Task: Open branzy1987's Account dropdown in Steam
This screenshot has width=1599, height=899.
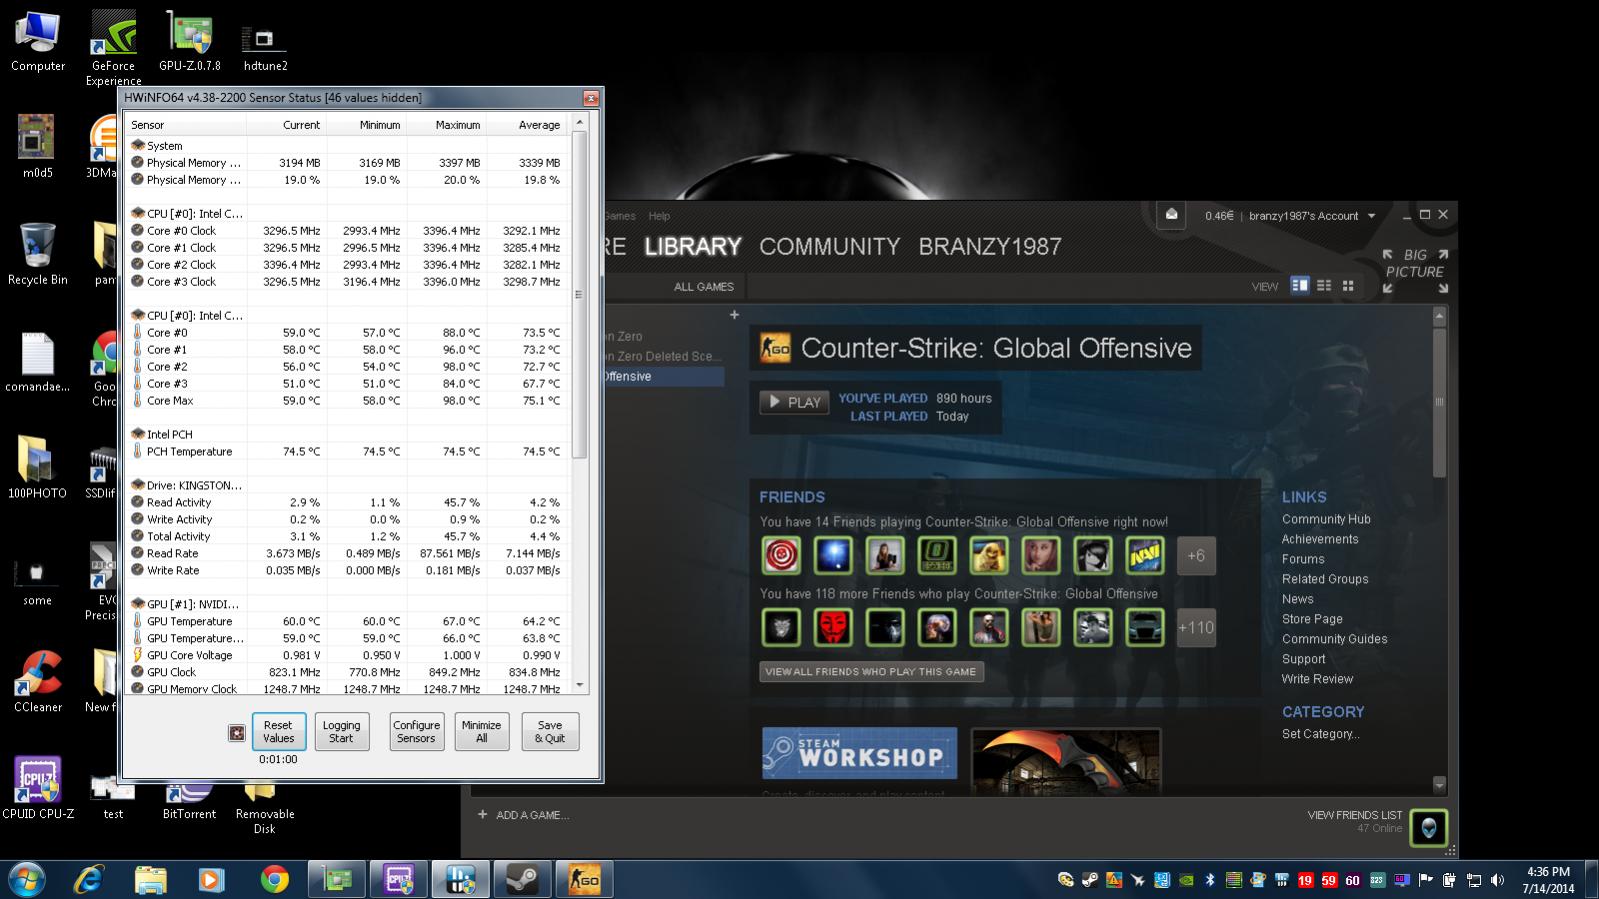Action: [x=1312, y=216]
